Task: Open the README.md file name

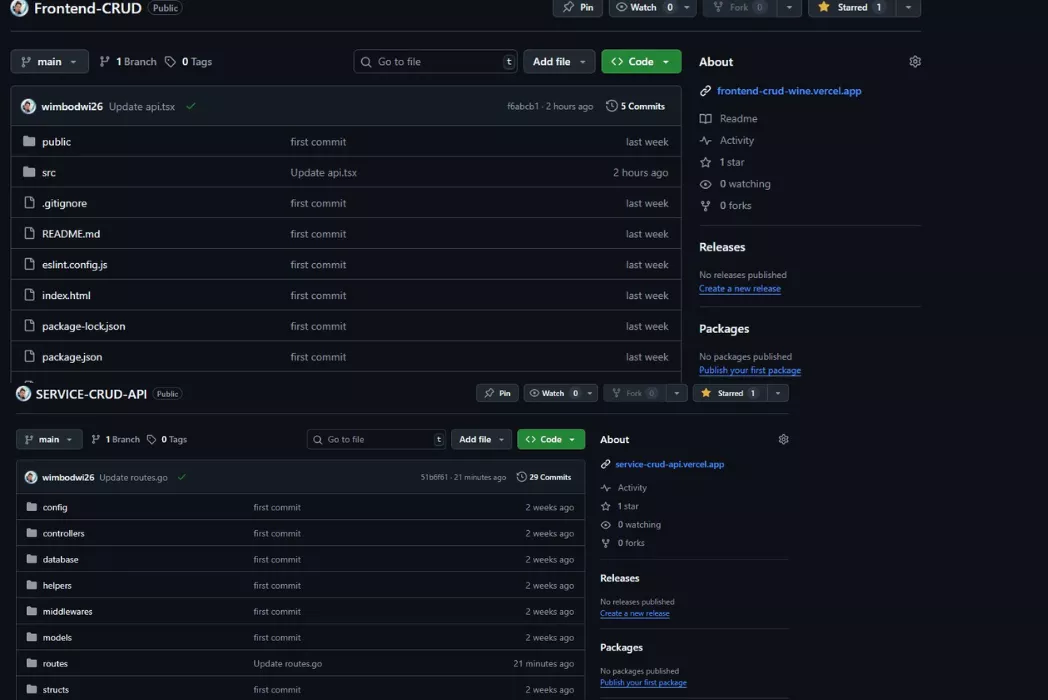Action: 71,234
